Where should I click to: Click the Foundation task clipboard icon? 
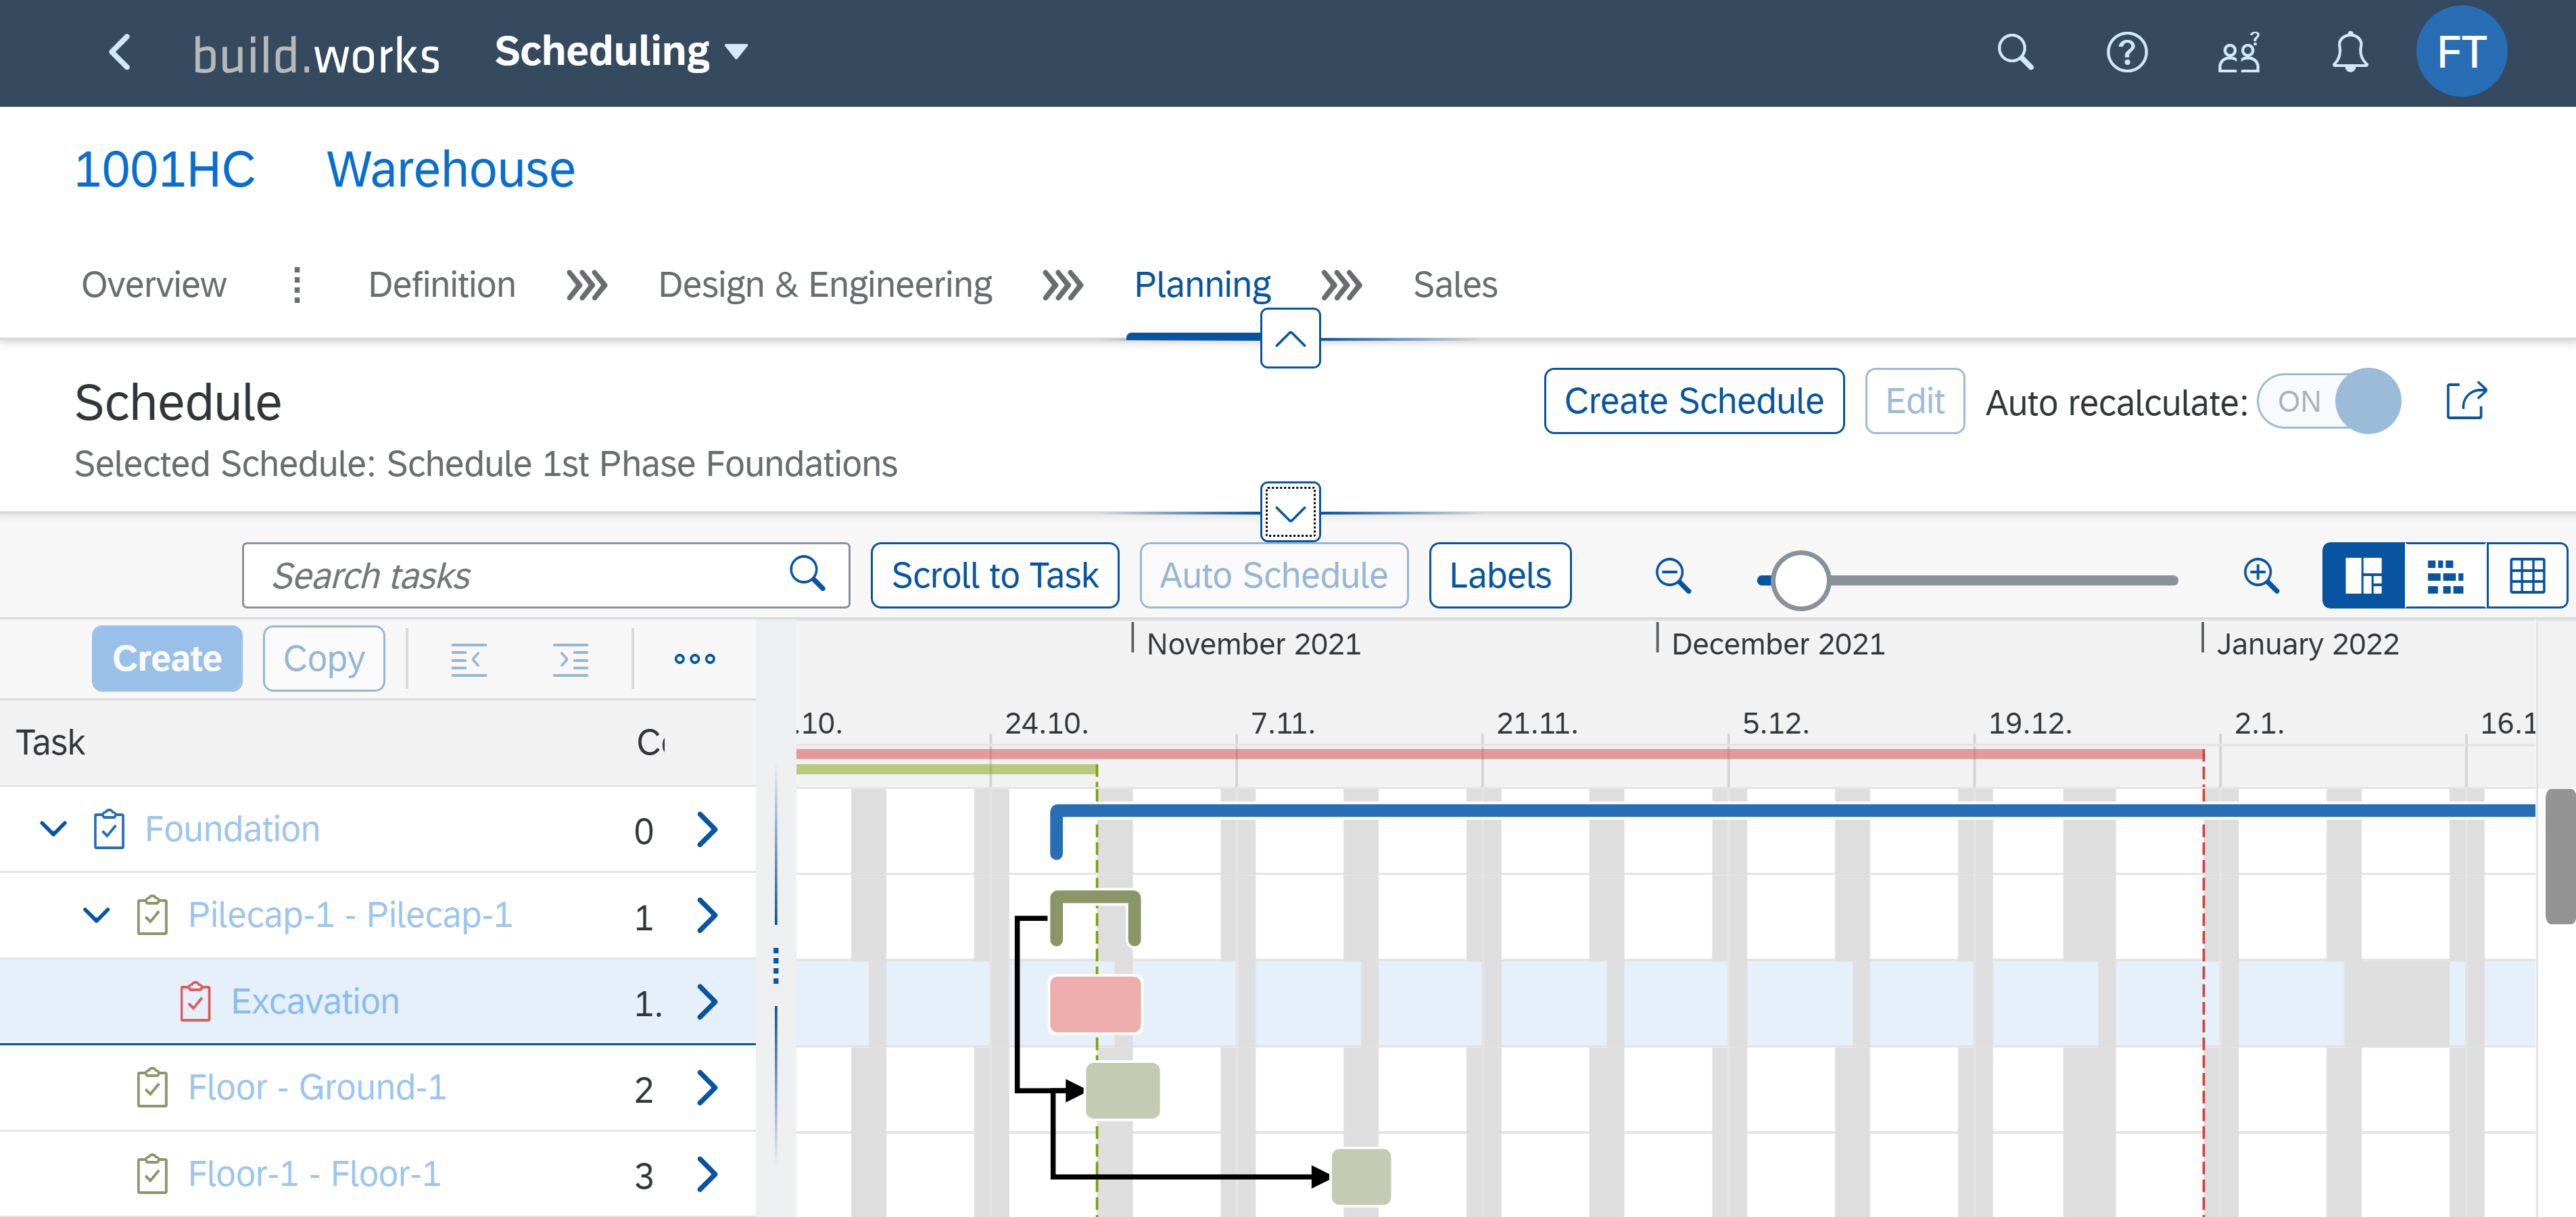point(109,829)
